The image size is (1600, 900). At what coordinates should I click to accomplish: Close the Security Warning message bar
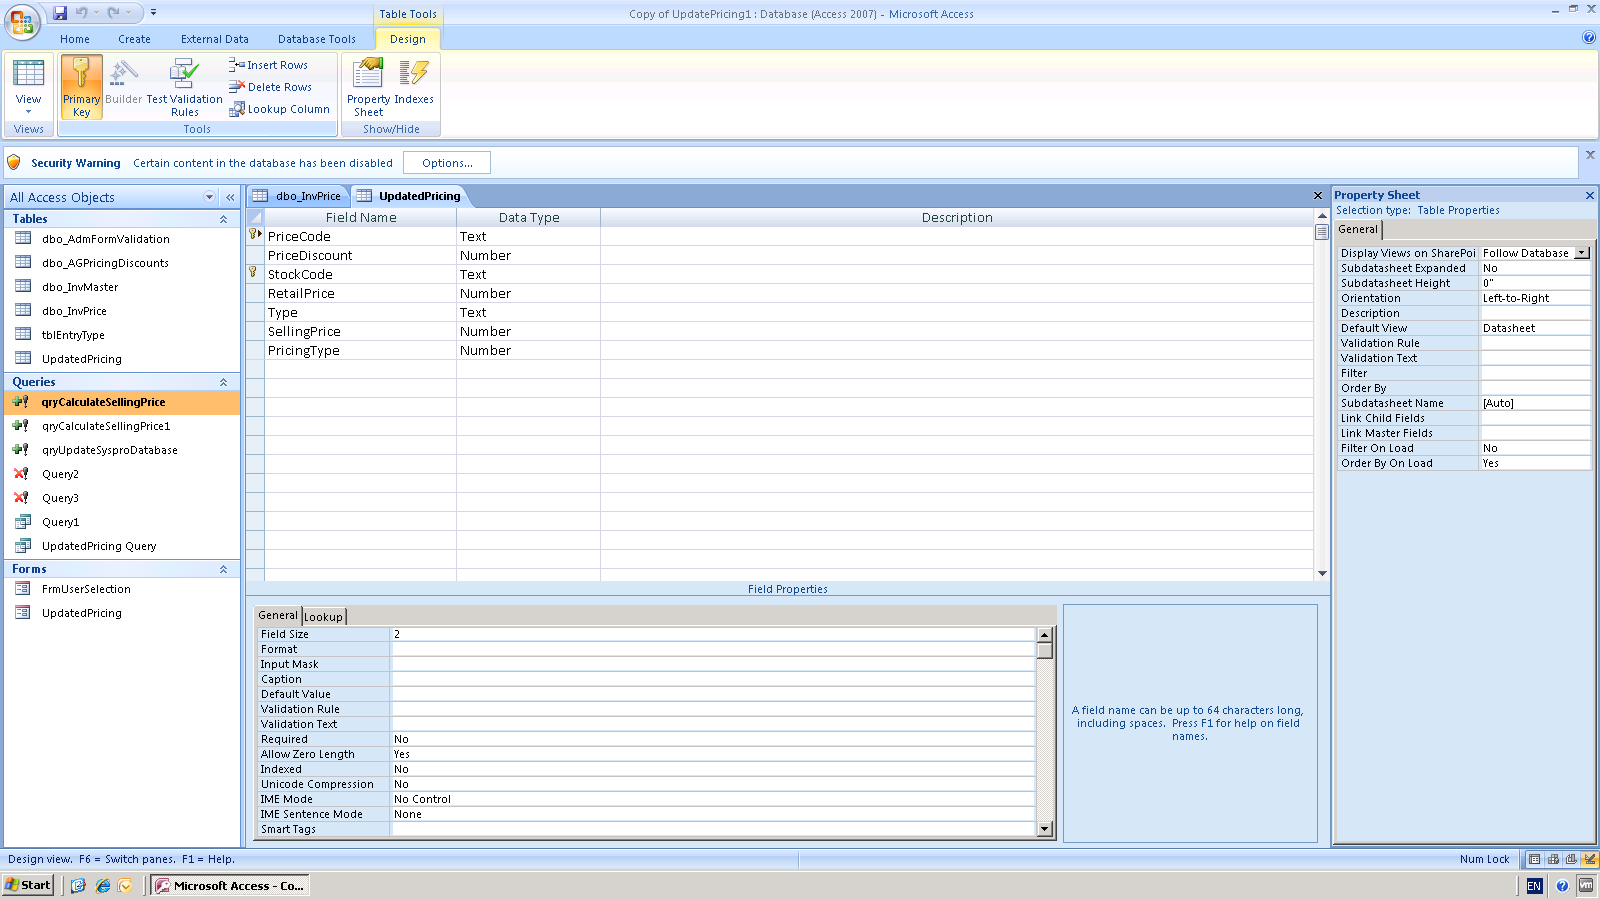coord(1590,155)
